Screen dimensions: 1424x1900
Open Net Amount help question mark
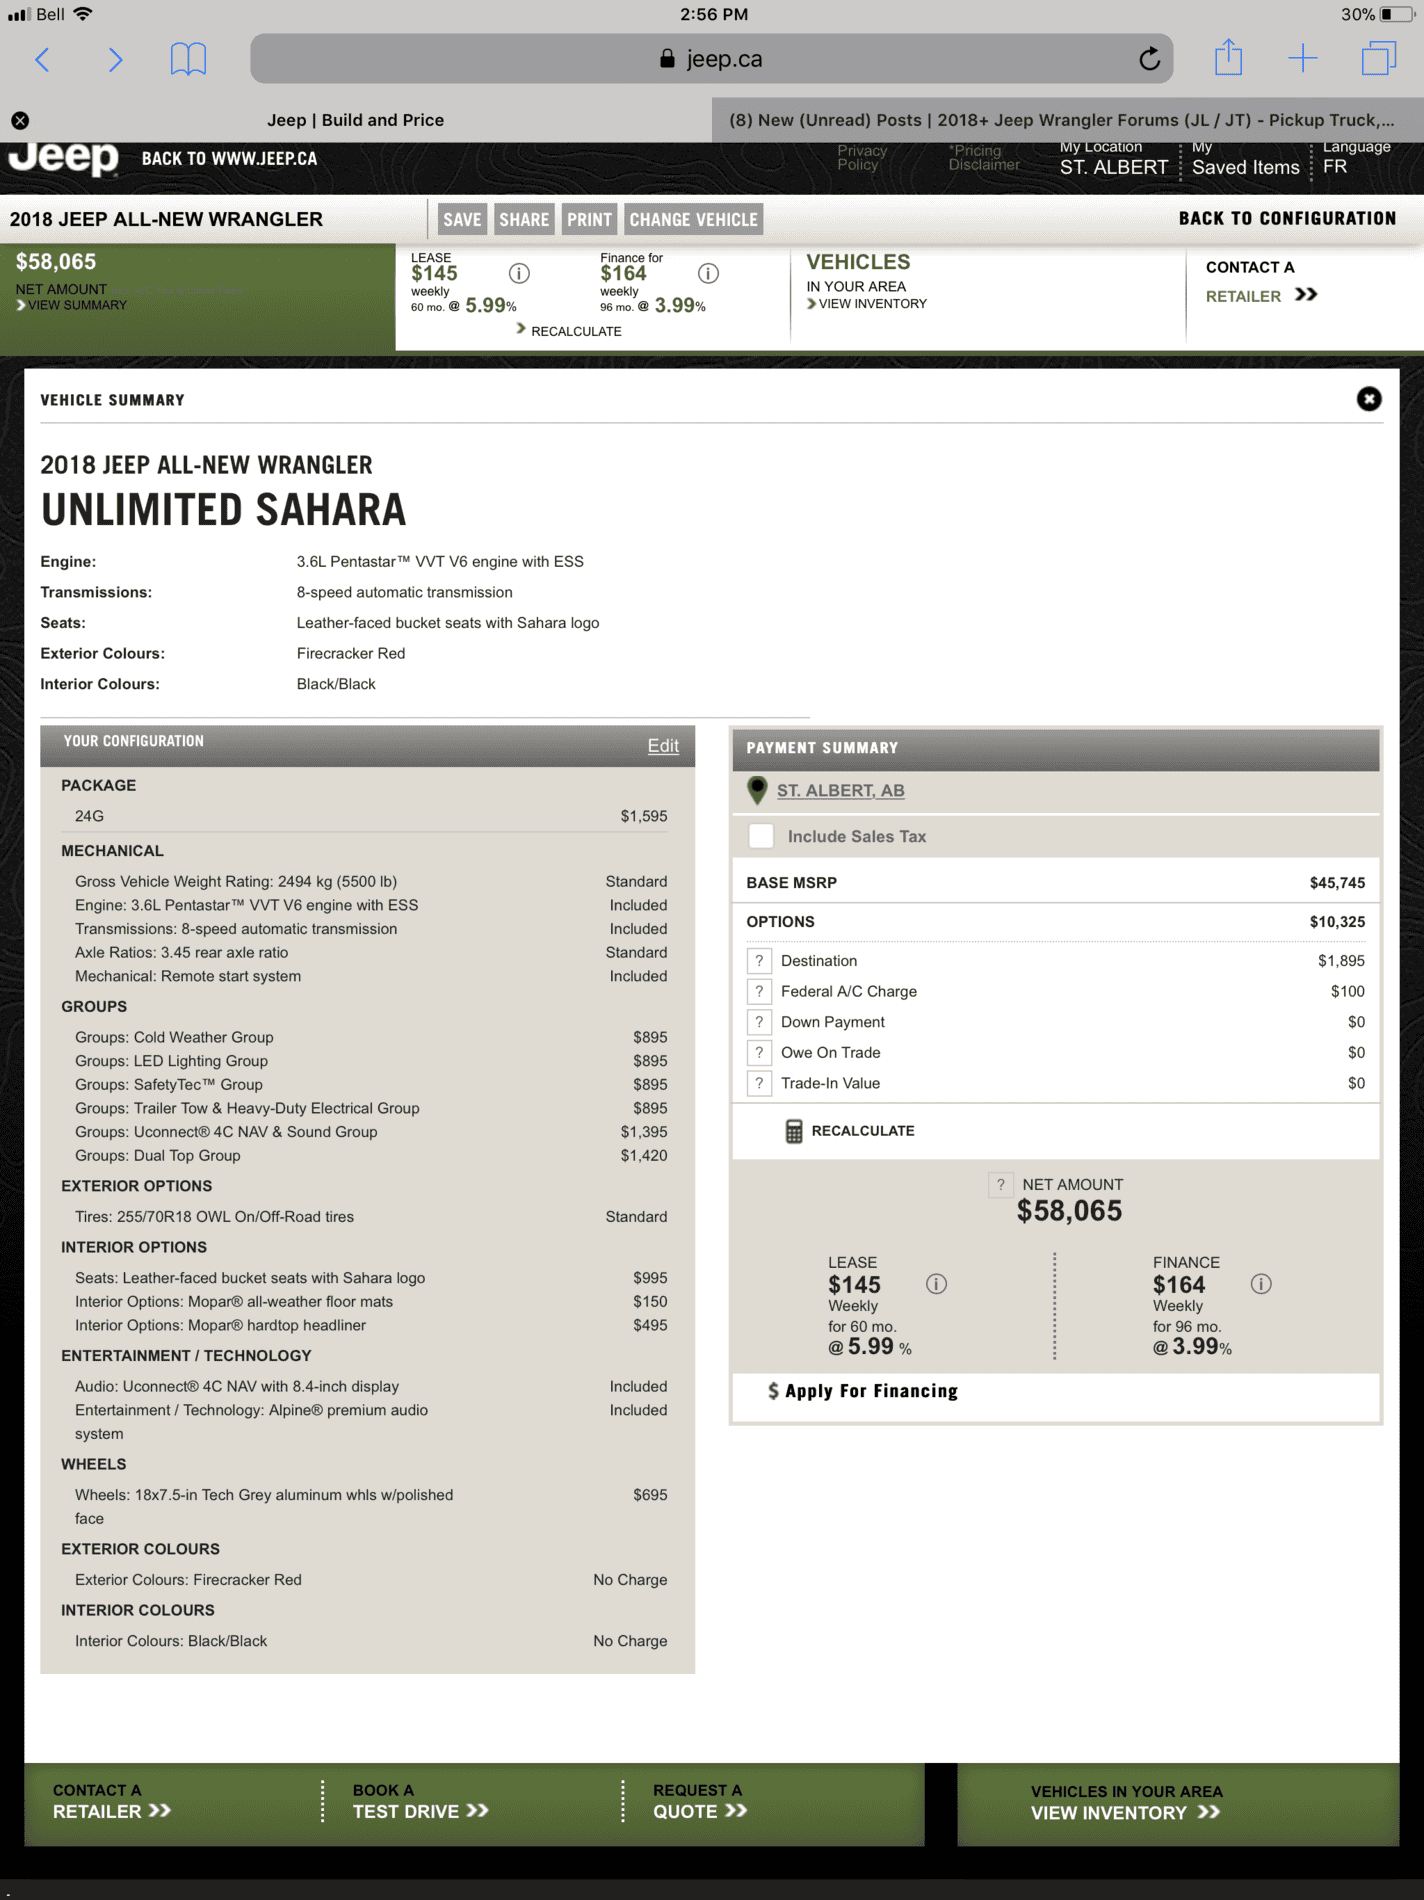click(x=1000, y=1185)
